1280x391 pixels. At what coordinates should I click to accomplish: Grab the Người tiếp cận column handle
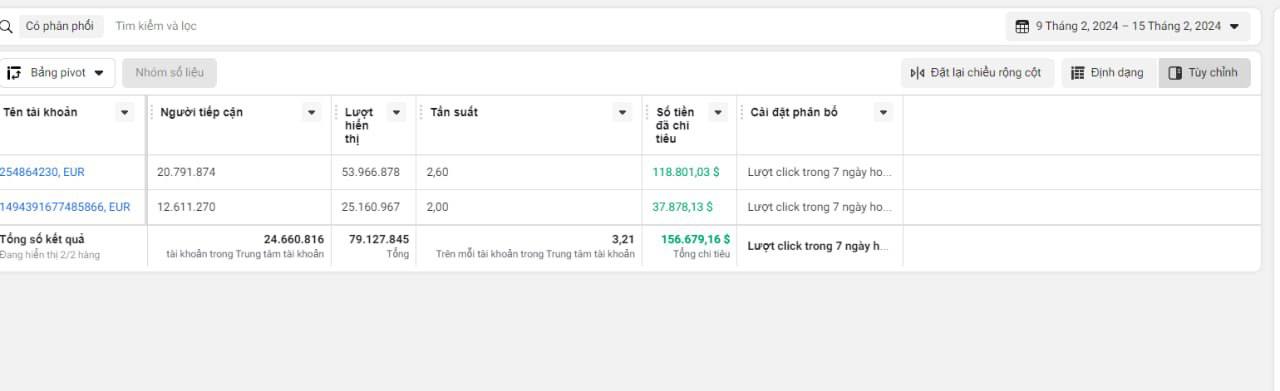(153, 112)
